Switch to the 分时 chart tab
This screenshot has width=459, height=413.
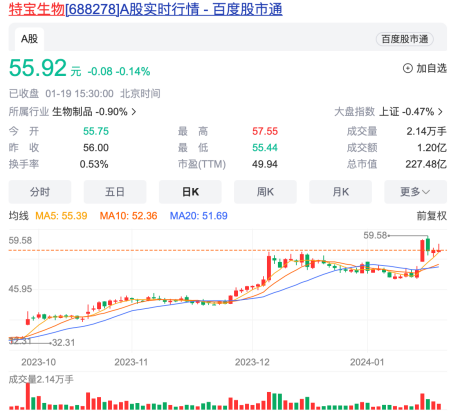pyautogui.click(x=40, y=192)
